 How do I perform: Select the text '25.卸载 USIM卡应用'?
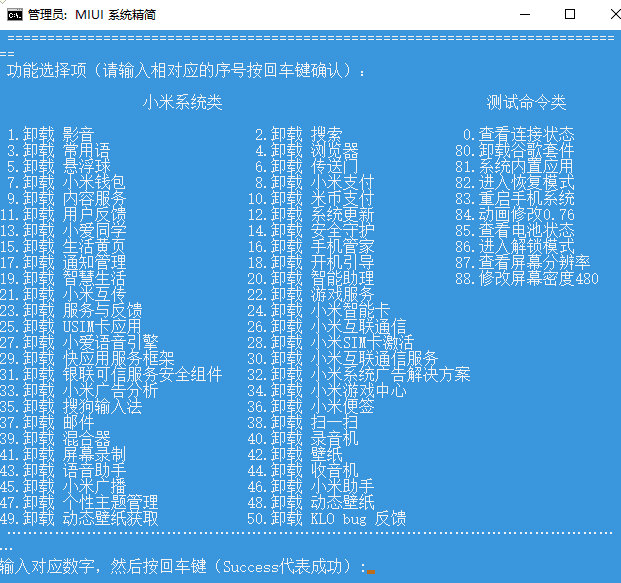71,327
